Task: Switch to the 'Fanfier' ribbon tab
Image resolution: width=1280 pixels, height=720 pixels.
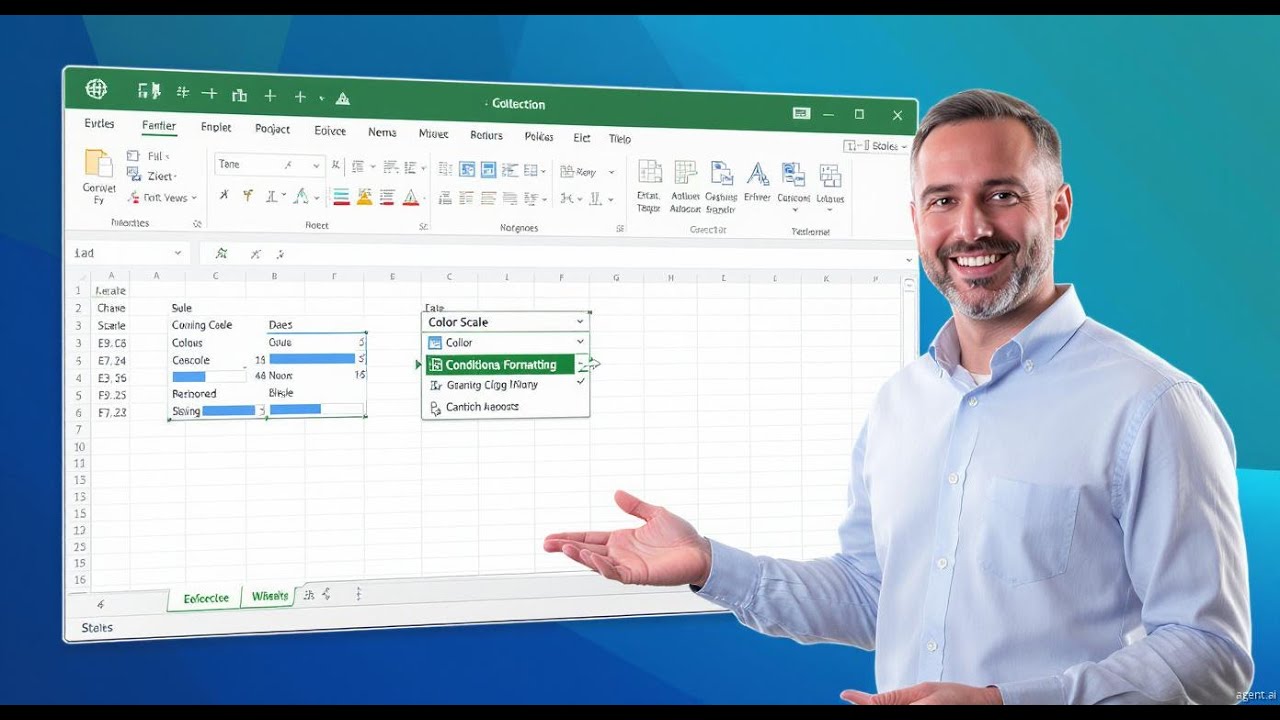Action: click(x=159, y=126)
